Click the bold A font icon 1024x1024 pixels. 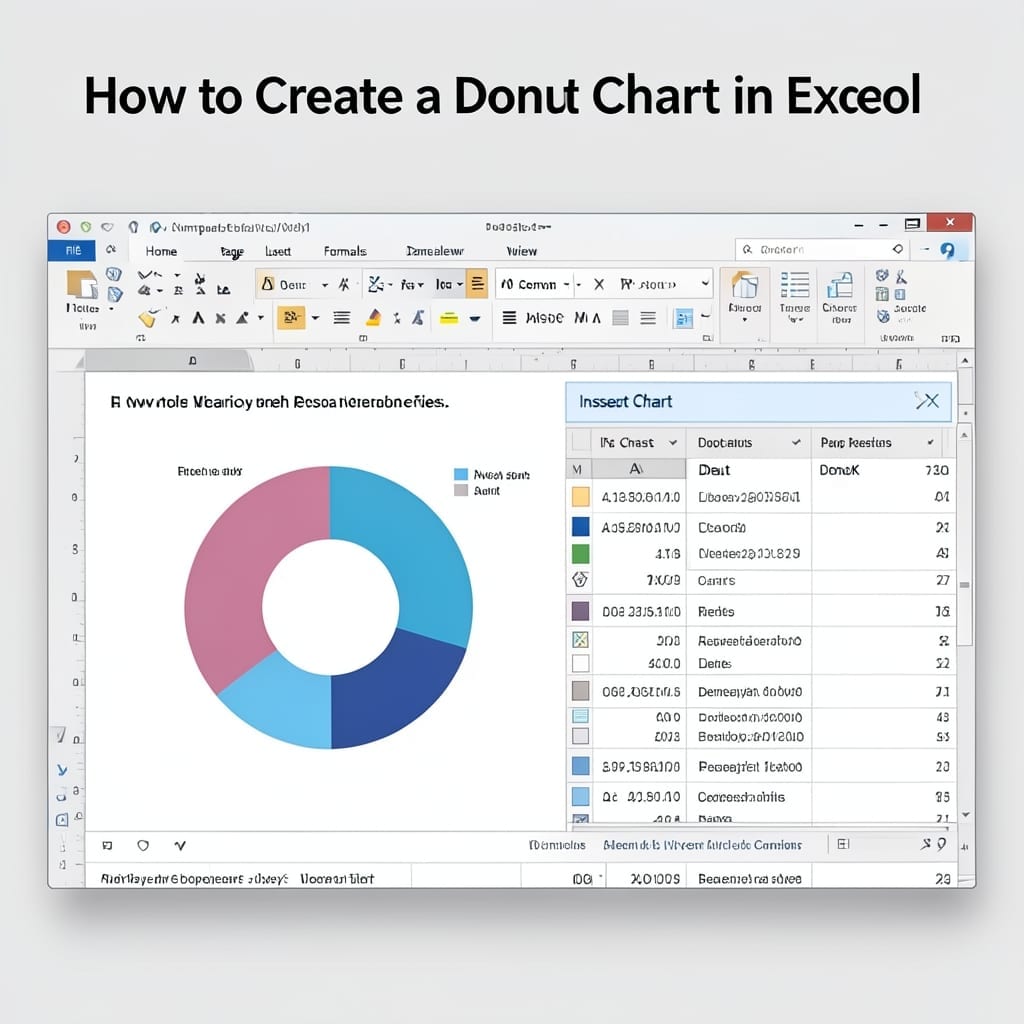pyautogui.click(x=199, y=318)
